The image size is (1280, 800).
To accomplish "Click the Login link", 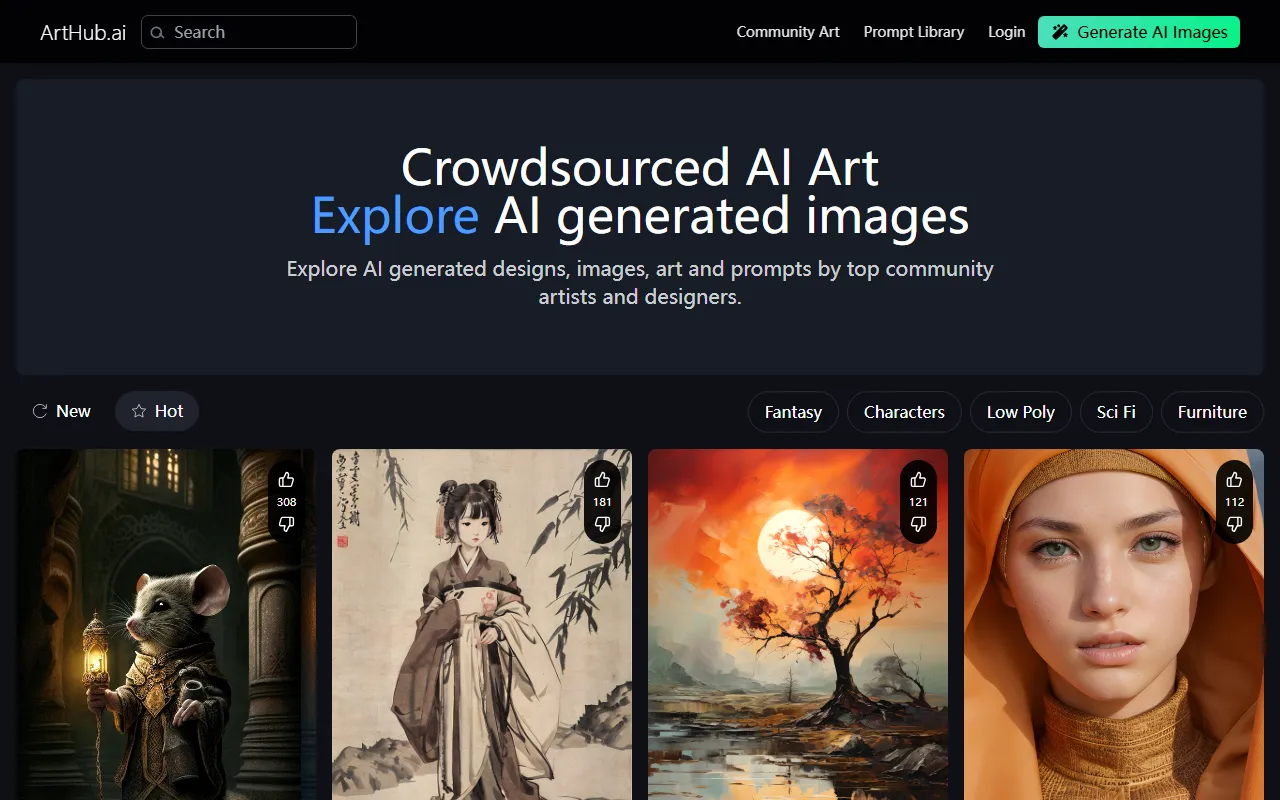I will click(1006, 32).
